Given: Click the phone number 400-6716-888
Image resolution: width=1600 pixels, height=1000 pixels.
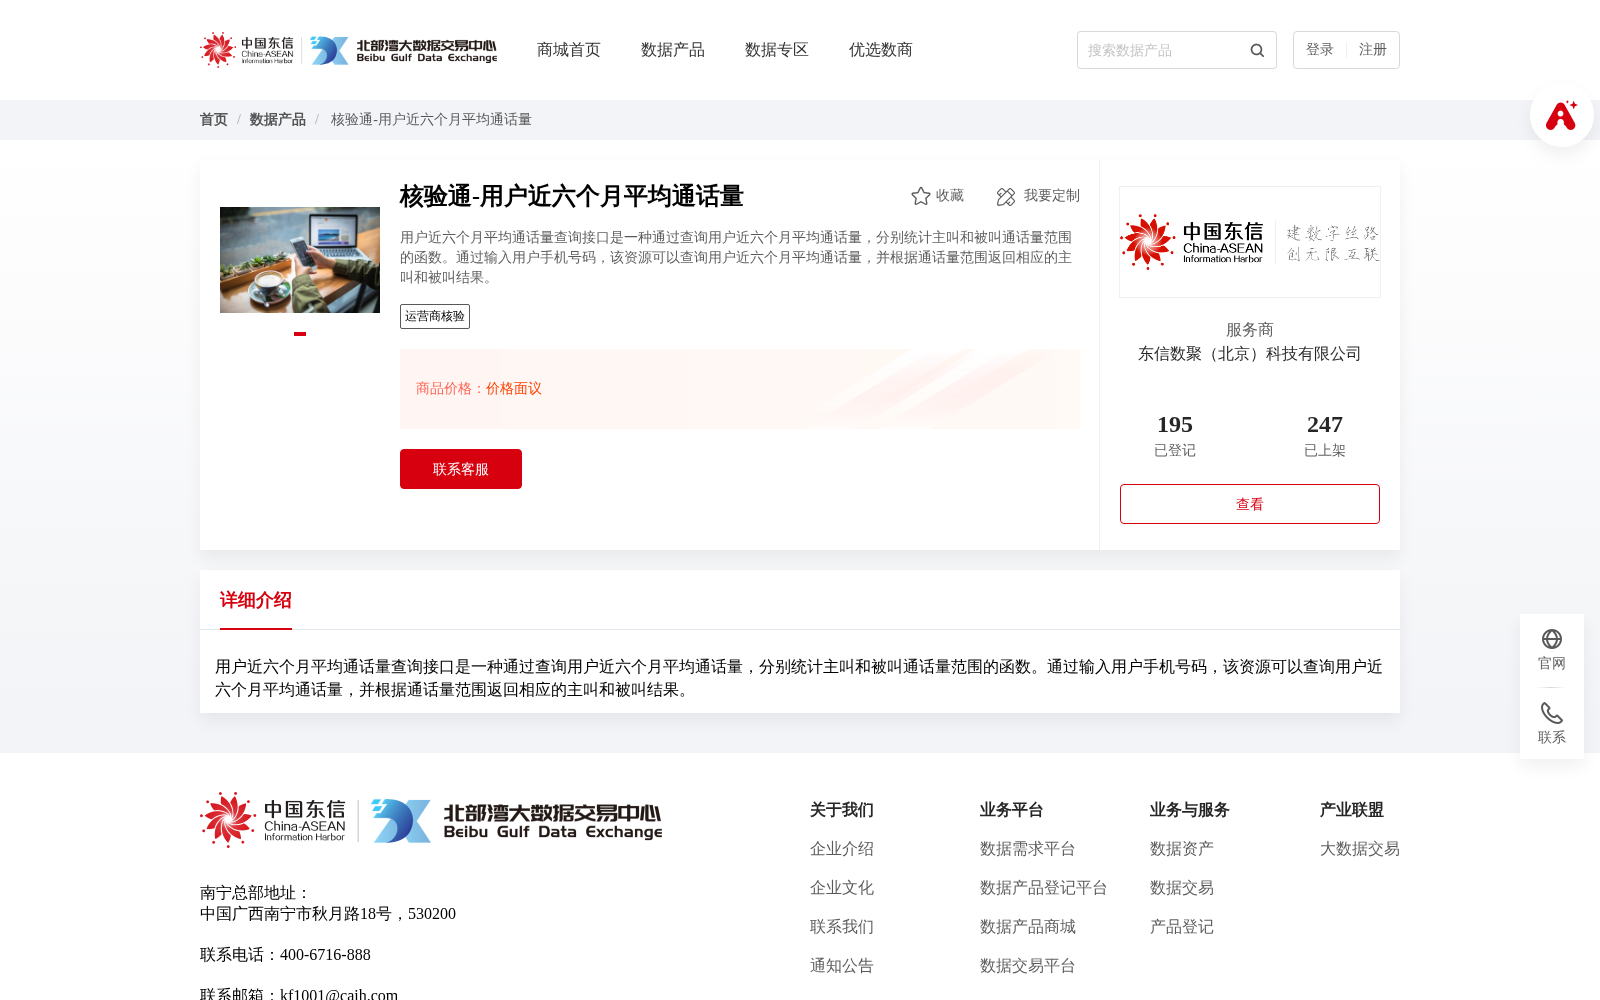Looking at the screenshot, I should 325,955.
